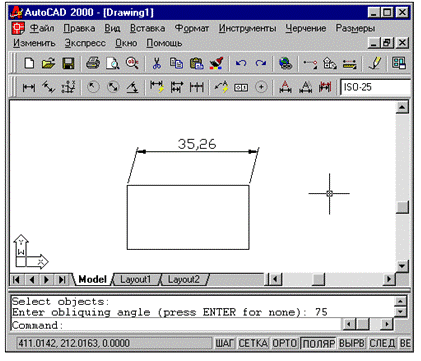Select the Linear Dimension tool
Image resolution: width=421 pixels, height=361 pixels.
pyautogui.click(x=29, y=87)
